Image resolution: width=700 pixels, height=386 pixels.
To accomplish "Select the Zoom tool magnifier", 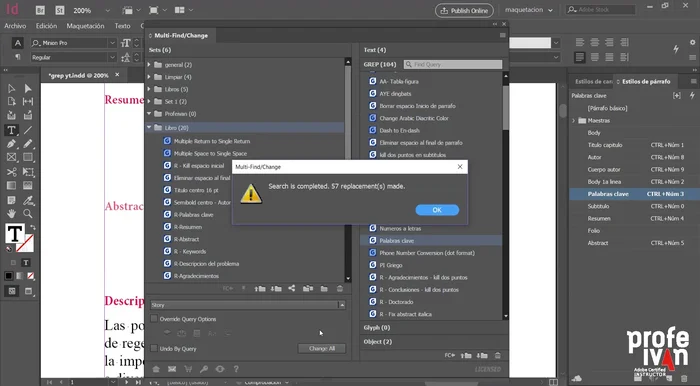I will pyautogui.click(x=28, y=213).
